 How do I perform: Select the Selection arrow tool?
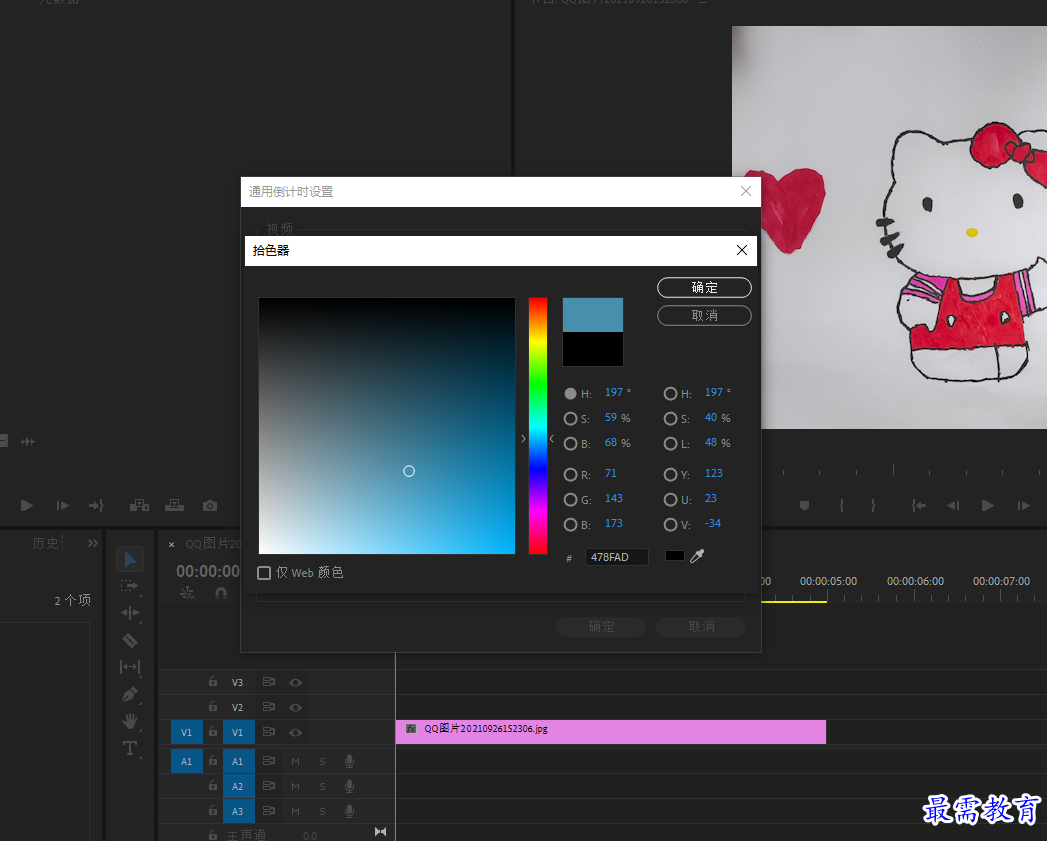[130, 560]
